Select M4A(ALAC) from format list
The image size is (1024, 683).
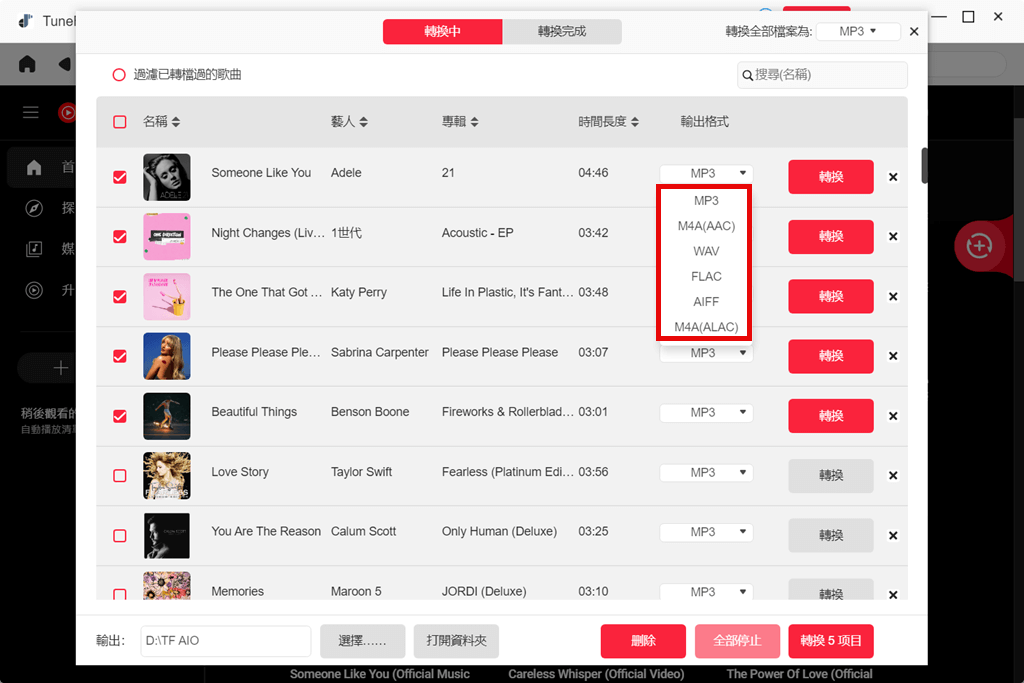pyautogui.click(x=706, y=326)
